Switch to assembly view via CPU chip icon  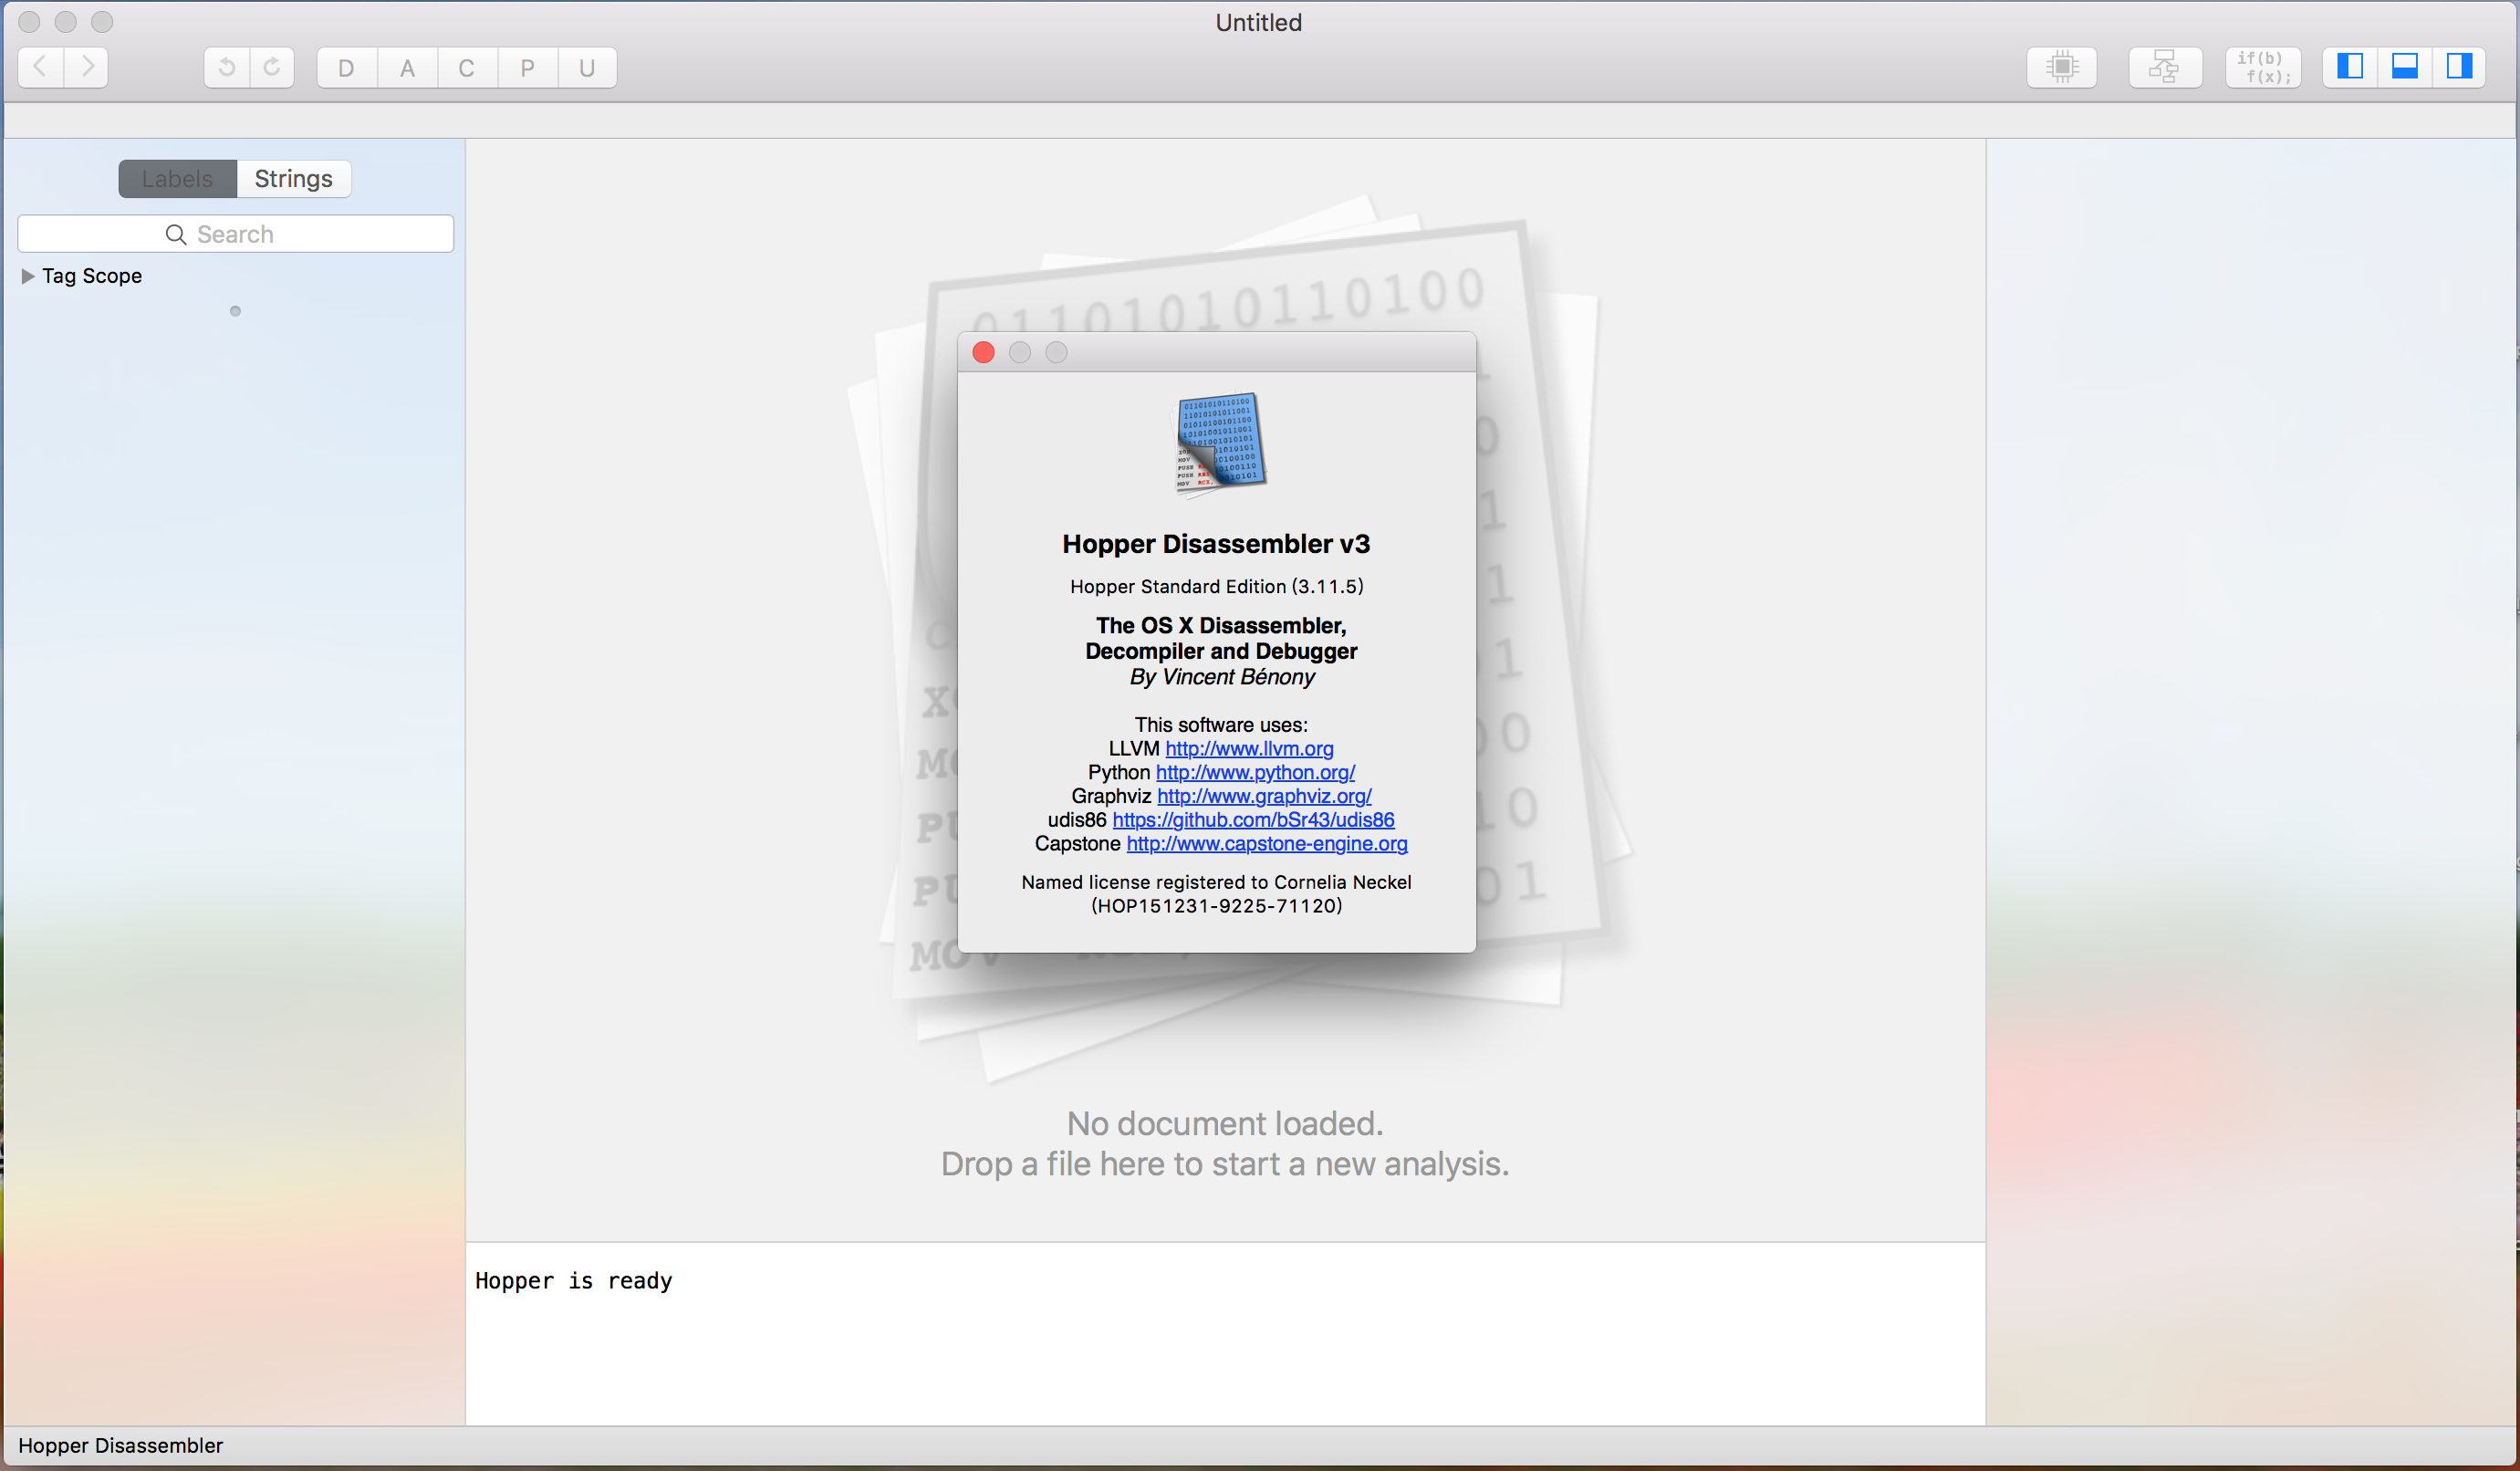tap(2062, 67)
